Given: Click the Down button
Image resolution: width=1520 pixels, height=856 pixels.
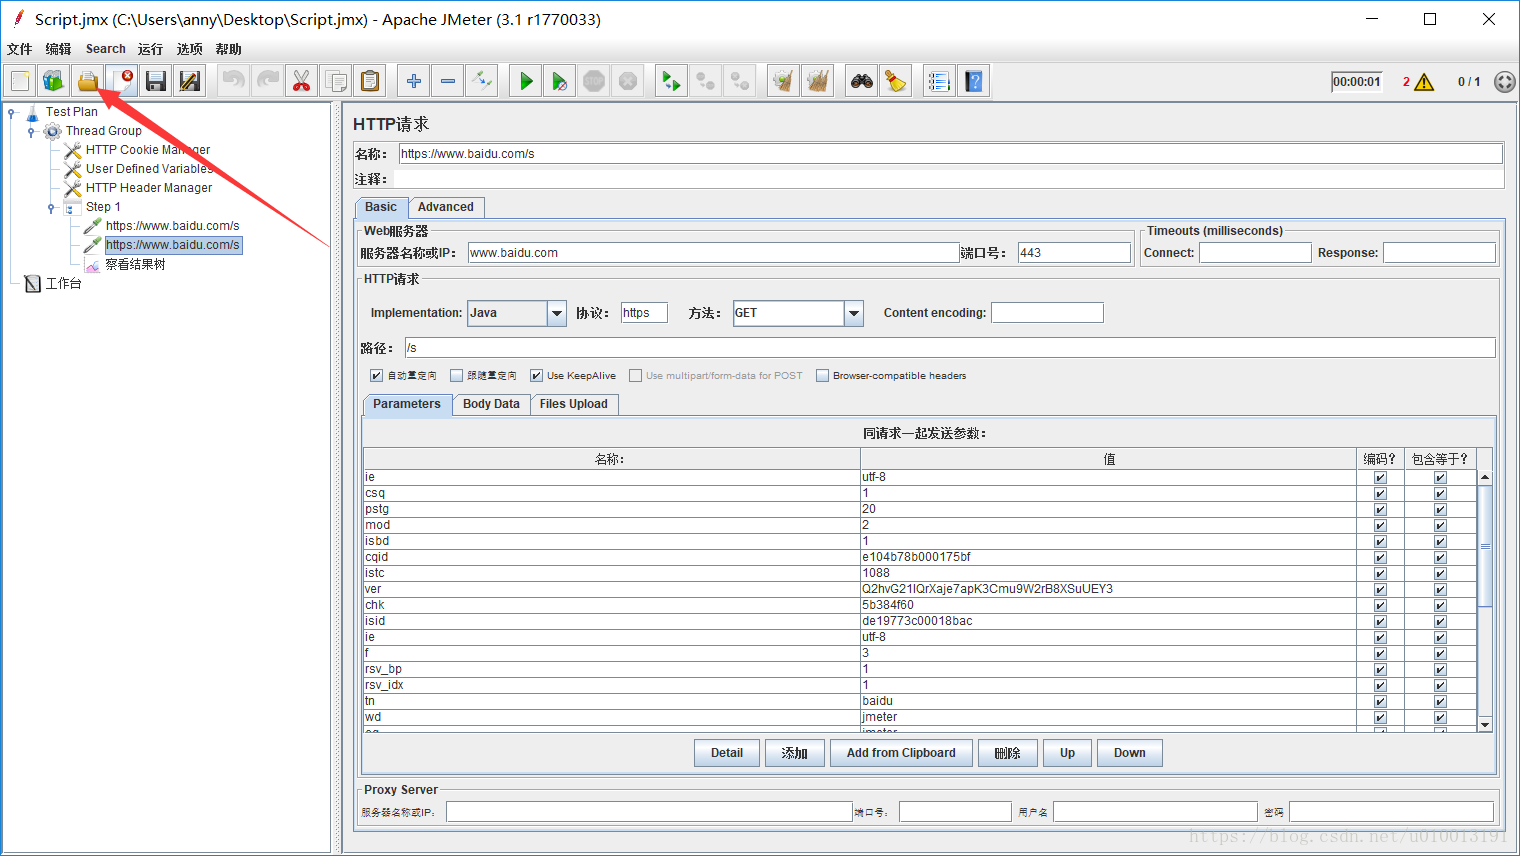Looking at the screenshot, I should click(x=1130, y=753).
